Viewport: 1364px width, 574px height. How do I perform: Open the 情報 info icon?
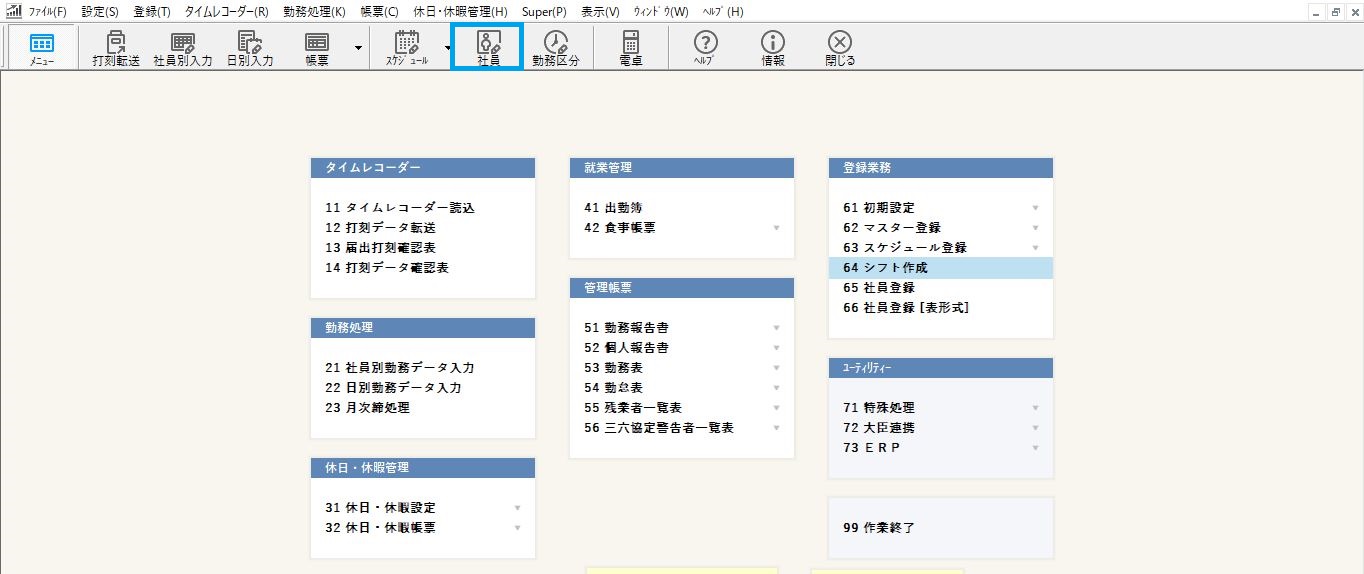[772, 47]
